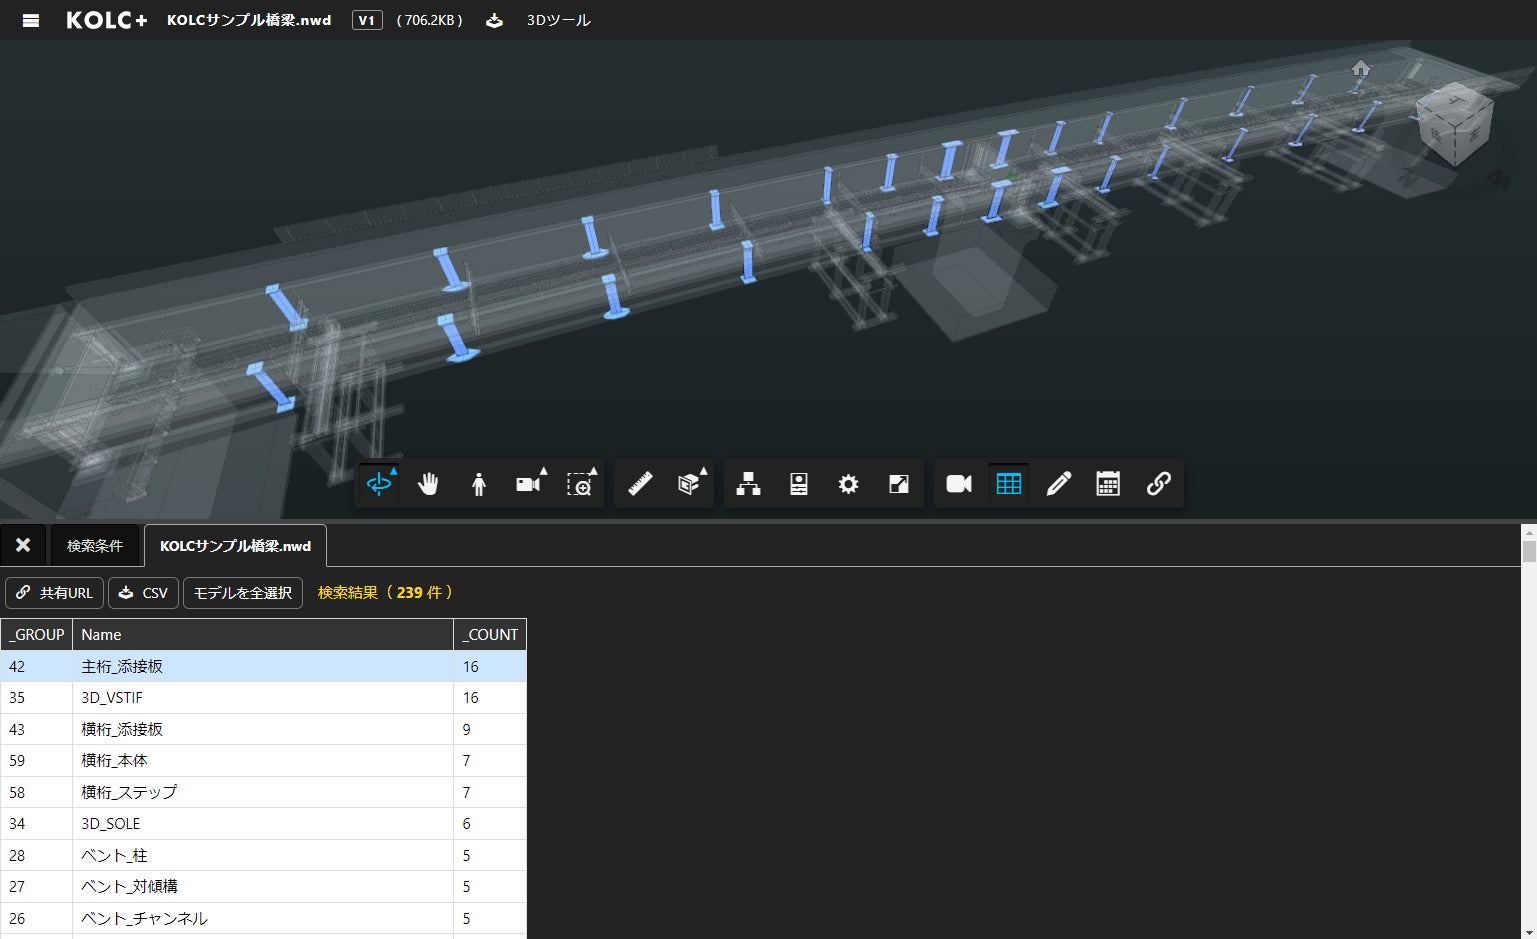Open the hamburger main menu
The height and width of the screenshot is (939, 1537).
tap(31, 20)
